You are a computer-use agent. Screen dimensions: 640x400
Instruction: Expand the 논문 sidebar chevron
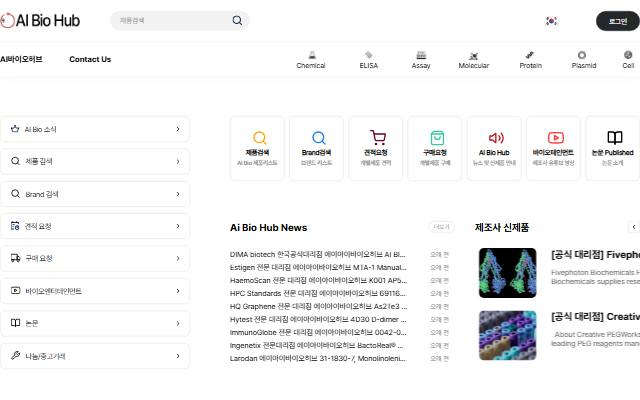pos(178,323)
